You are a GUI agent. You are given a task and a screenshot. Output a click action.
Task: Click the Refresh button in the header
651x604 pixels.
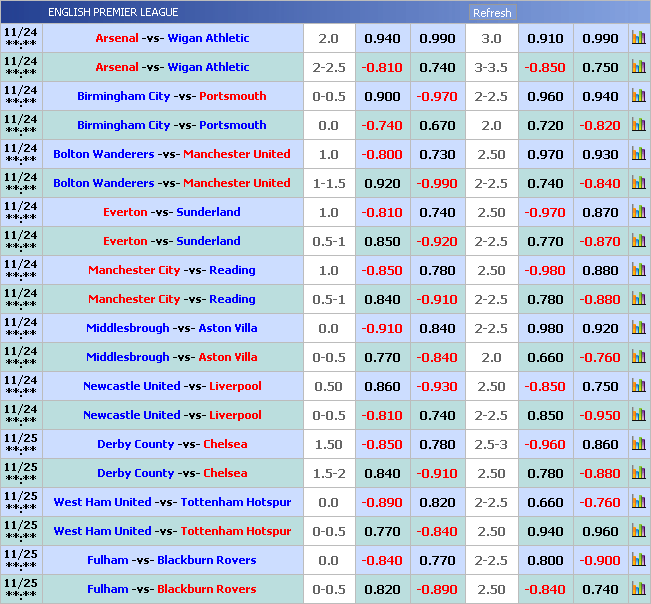click(x=491, y=13)
